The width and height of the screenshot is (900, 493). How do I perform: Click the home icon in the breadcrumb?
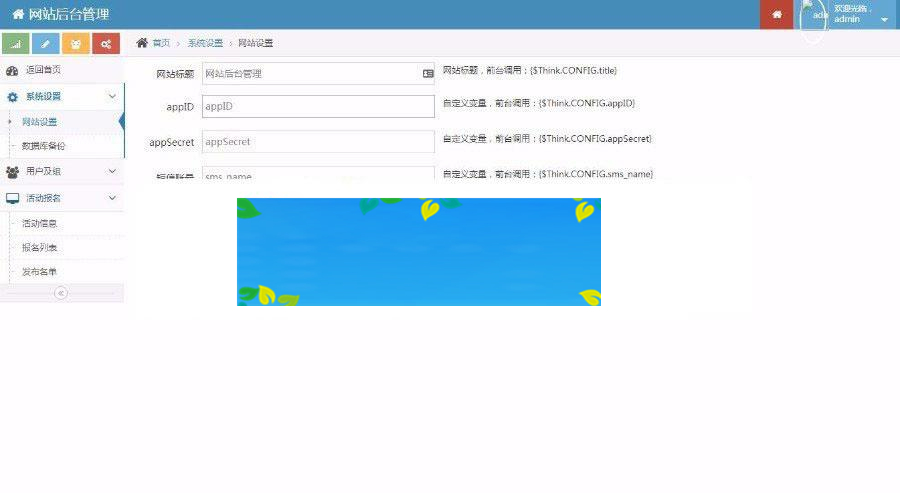click(142, 43)
